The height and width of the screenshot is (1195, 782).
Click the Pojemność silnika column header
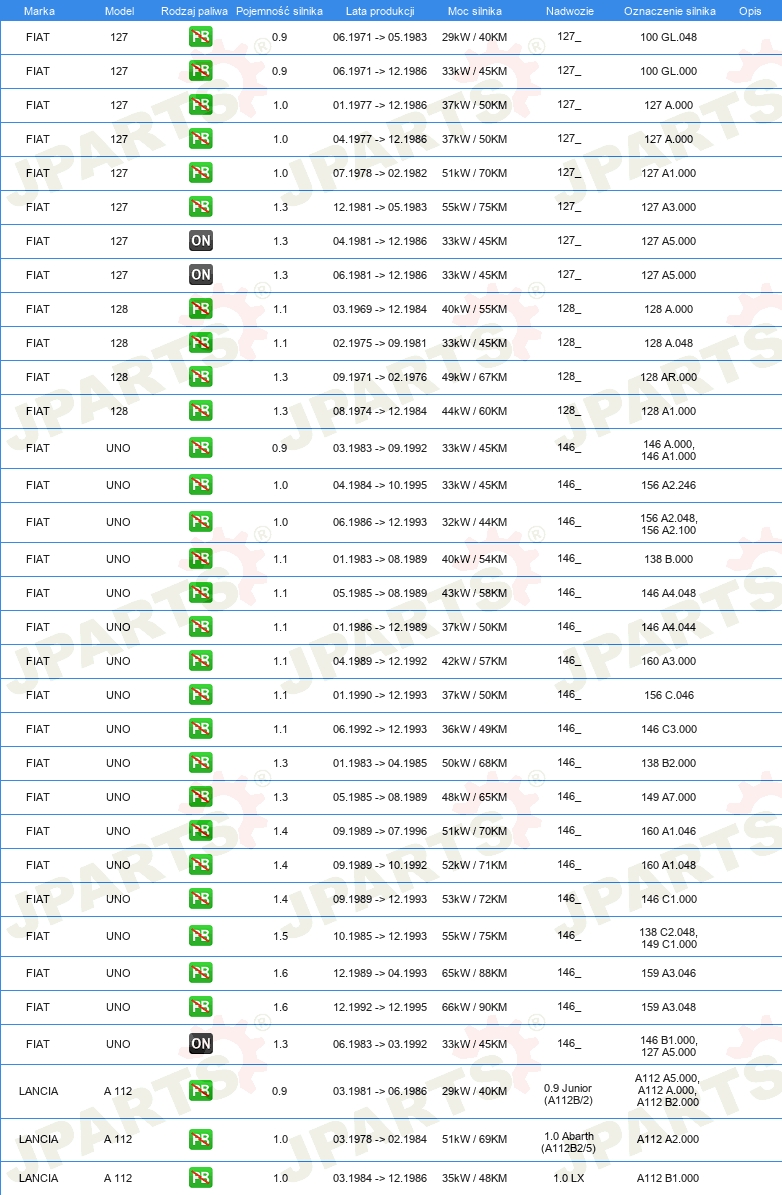tap(279, 11)
